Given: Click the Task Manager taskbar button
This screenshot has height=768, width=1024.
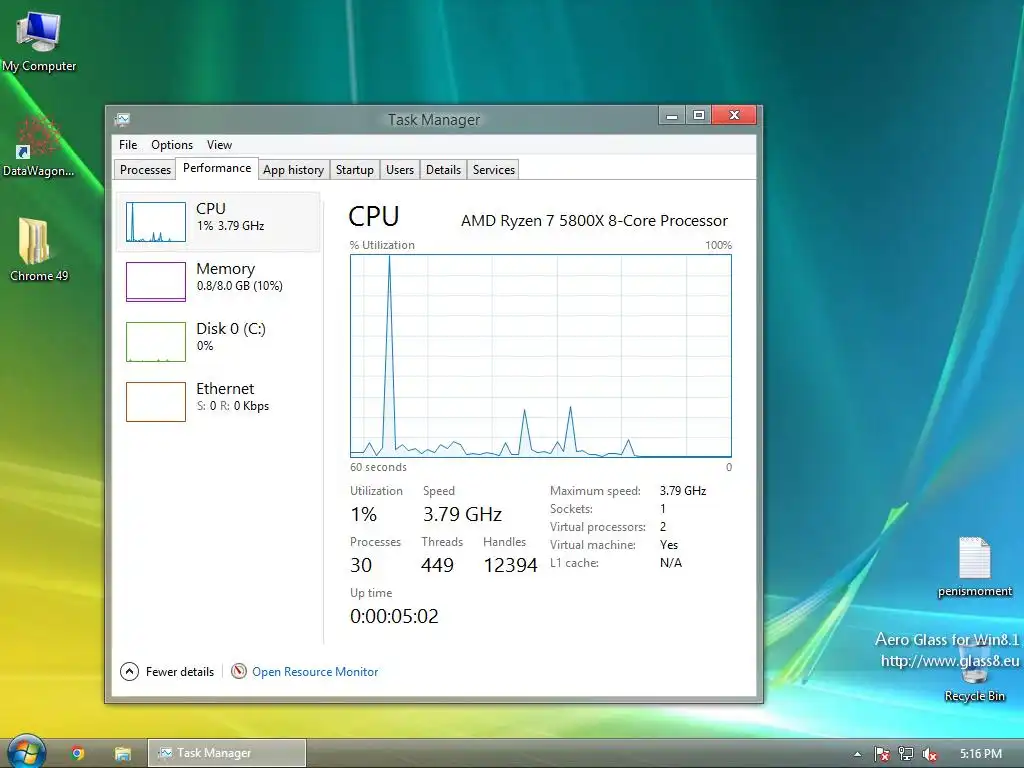Looking at the screenshot, I should click(227, 753).
